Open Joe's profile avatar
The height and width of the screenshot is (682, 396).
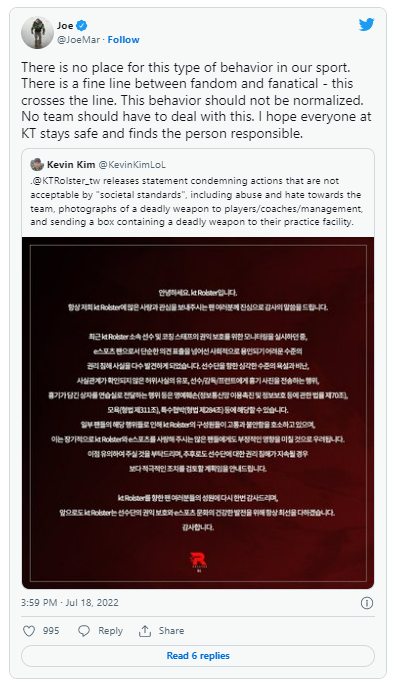(37, 33)
